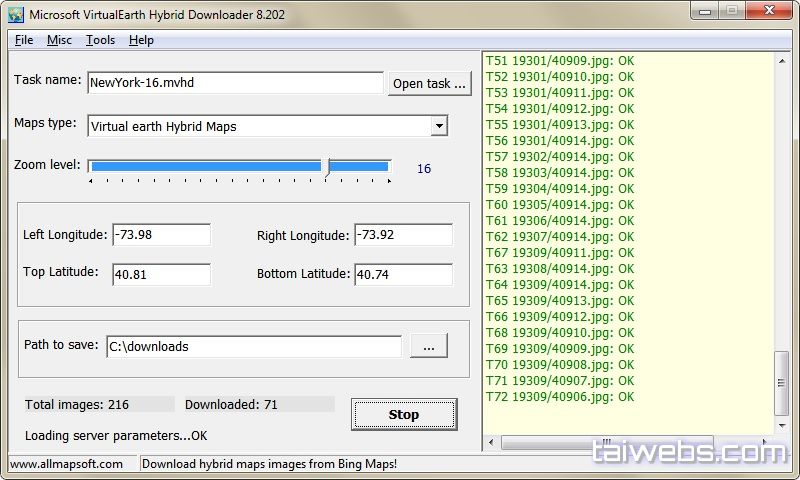Click log panel scroll up arrow
The height and width of the screenshot is (480, 800).
[x=783, y=60]
